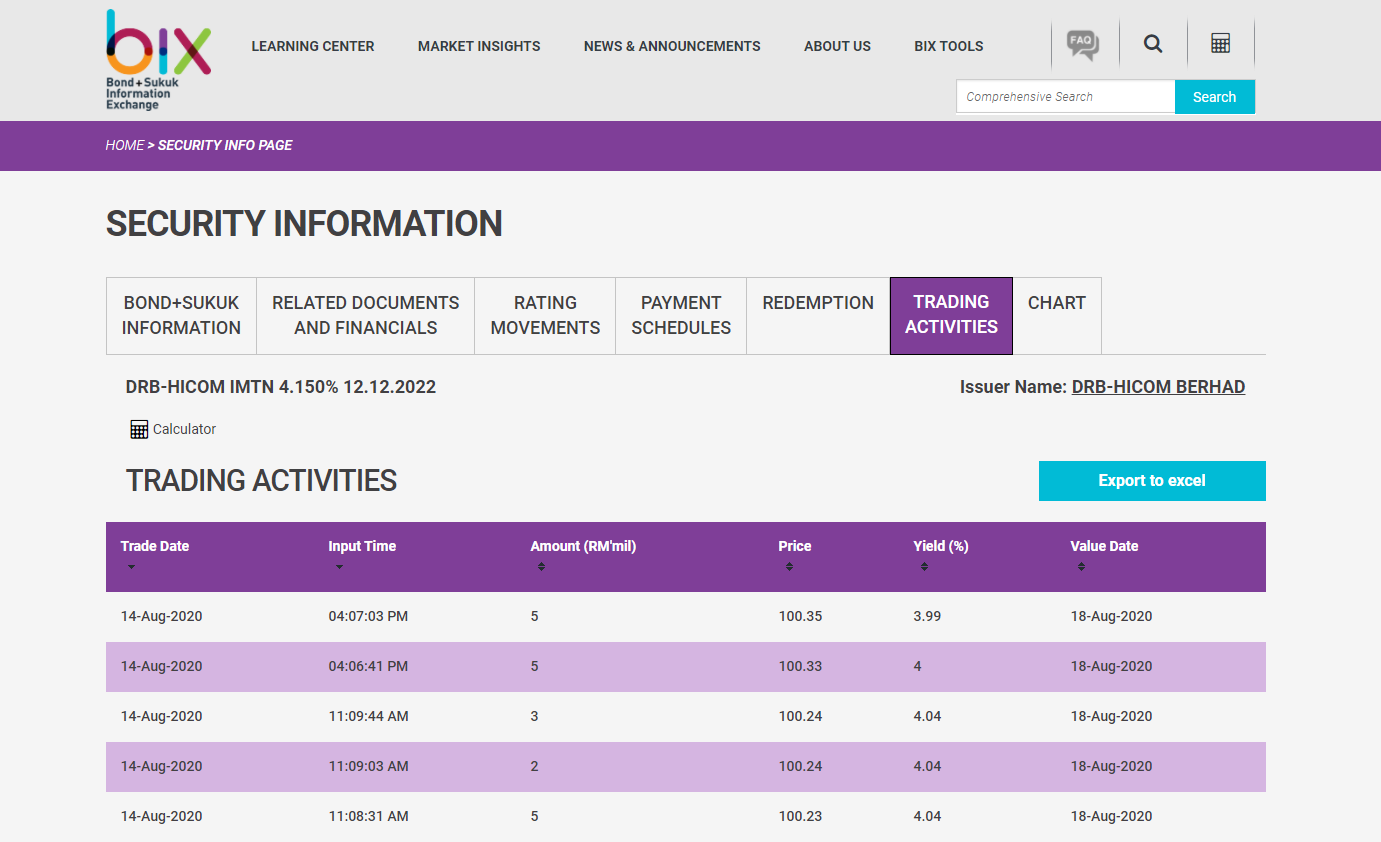Sort by Price column arrows
This screenshot has height=842, width=1381.
(789, 567)
